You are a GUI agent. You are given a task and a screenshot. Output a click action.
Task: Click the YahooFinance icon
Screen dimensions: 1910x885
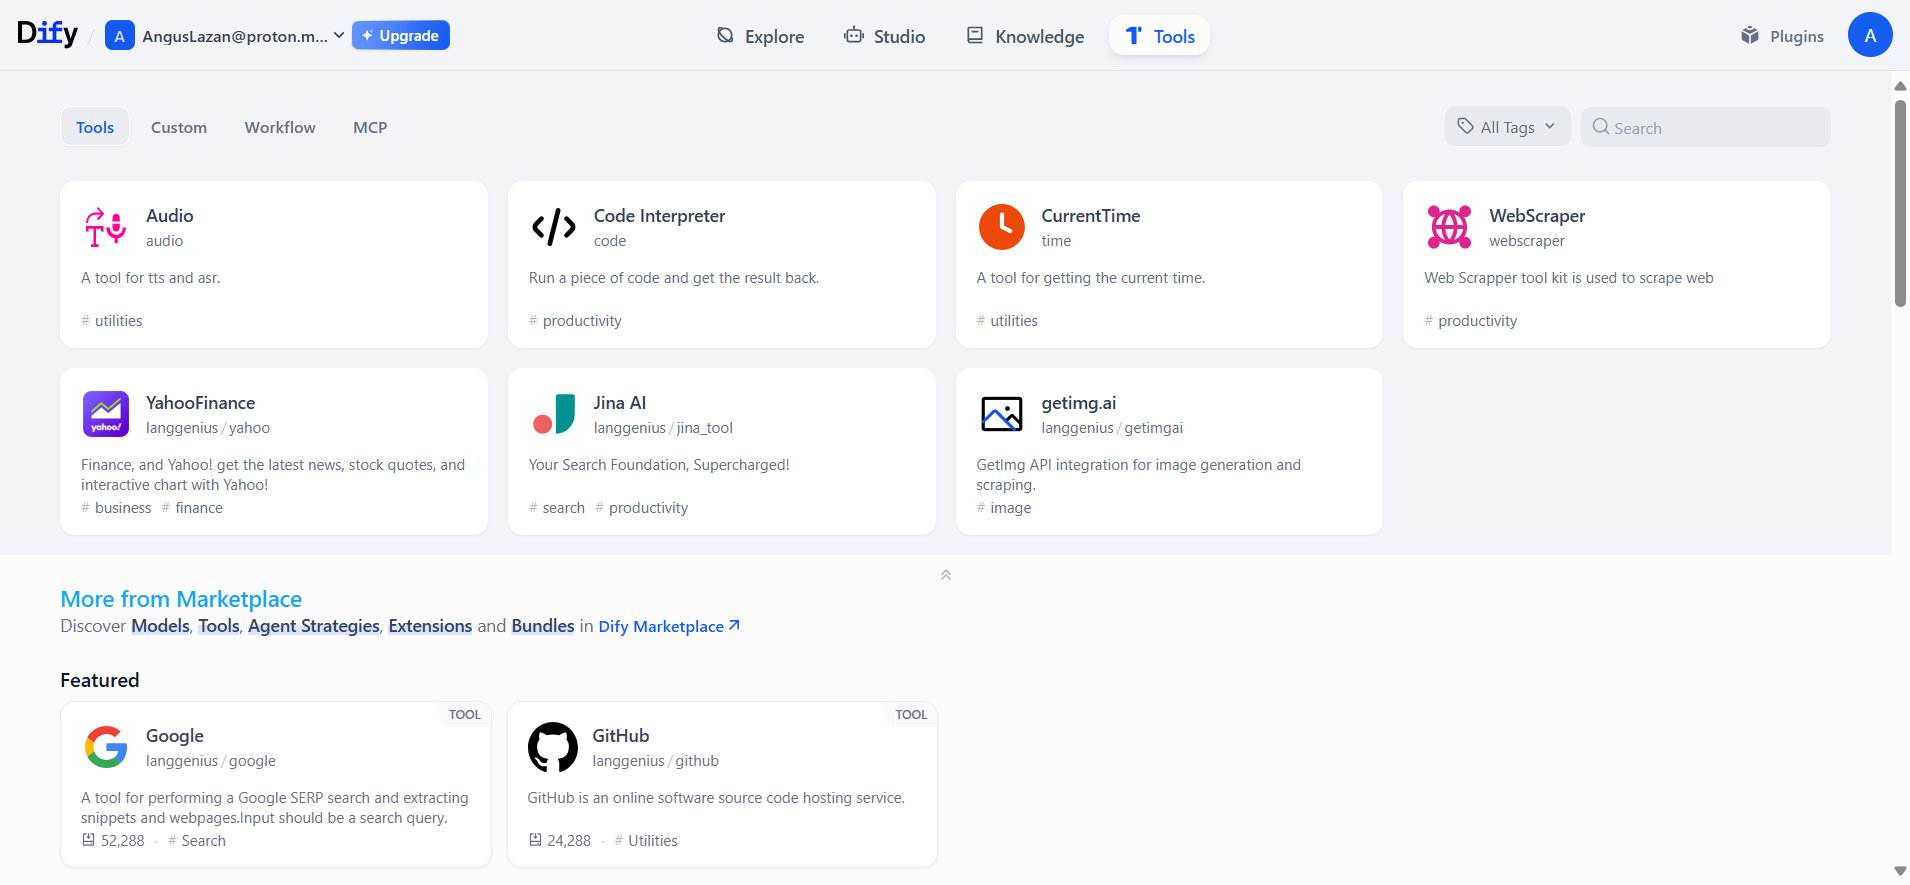pos(106,414)
